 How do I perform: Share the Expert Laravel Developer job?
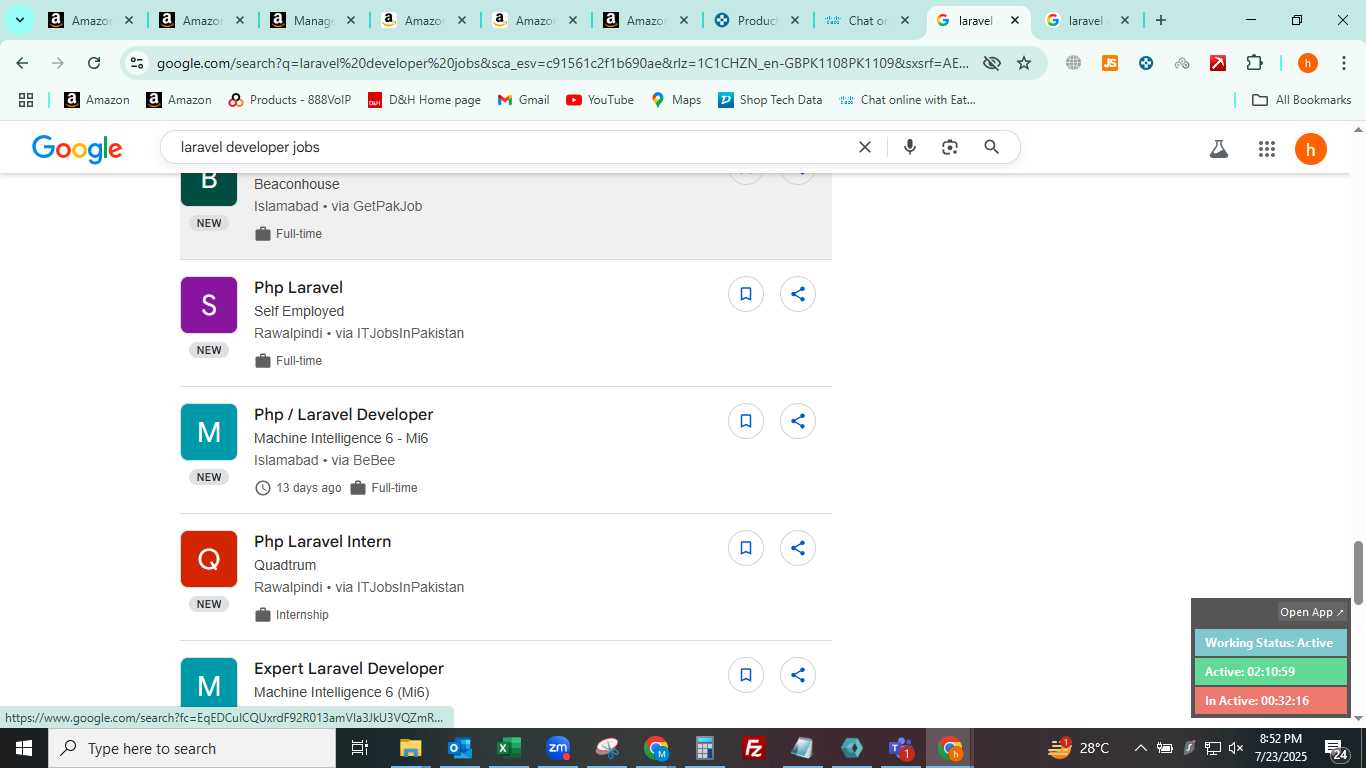click(798, 675)
